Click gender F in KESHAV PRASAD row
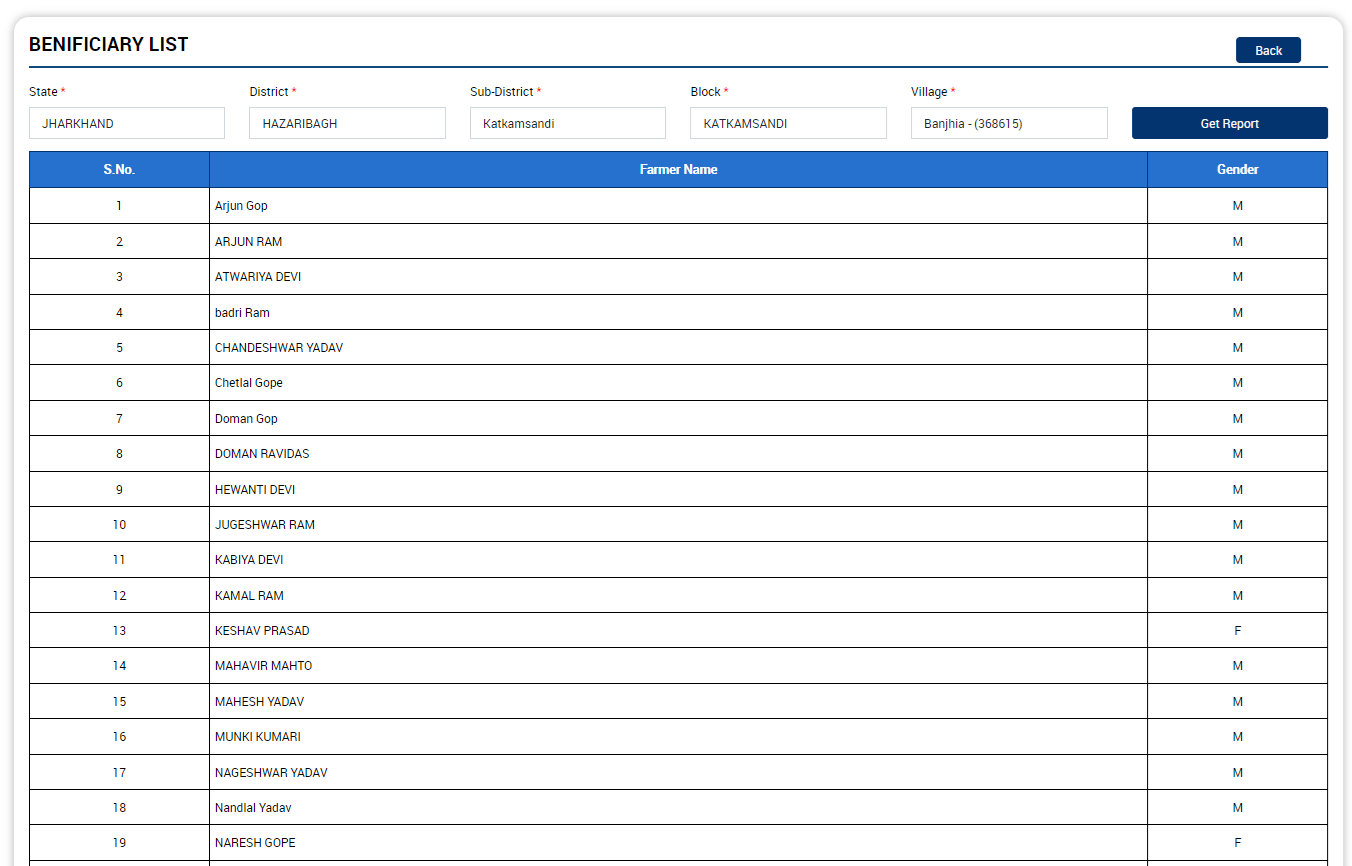The height and width of the screenshot is (866, 1352). pyautogui.click(x=1237, y=631)
